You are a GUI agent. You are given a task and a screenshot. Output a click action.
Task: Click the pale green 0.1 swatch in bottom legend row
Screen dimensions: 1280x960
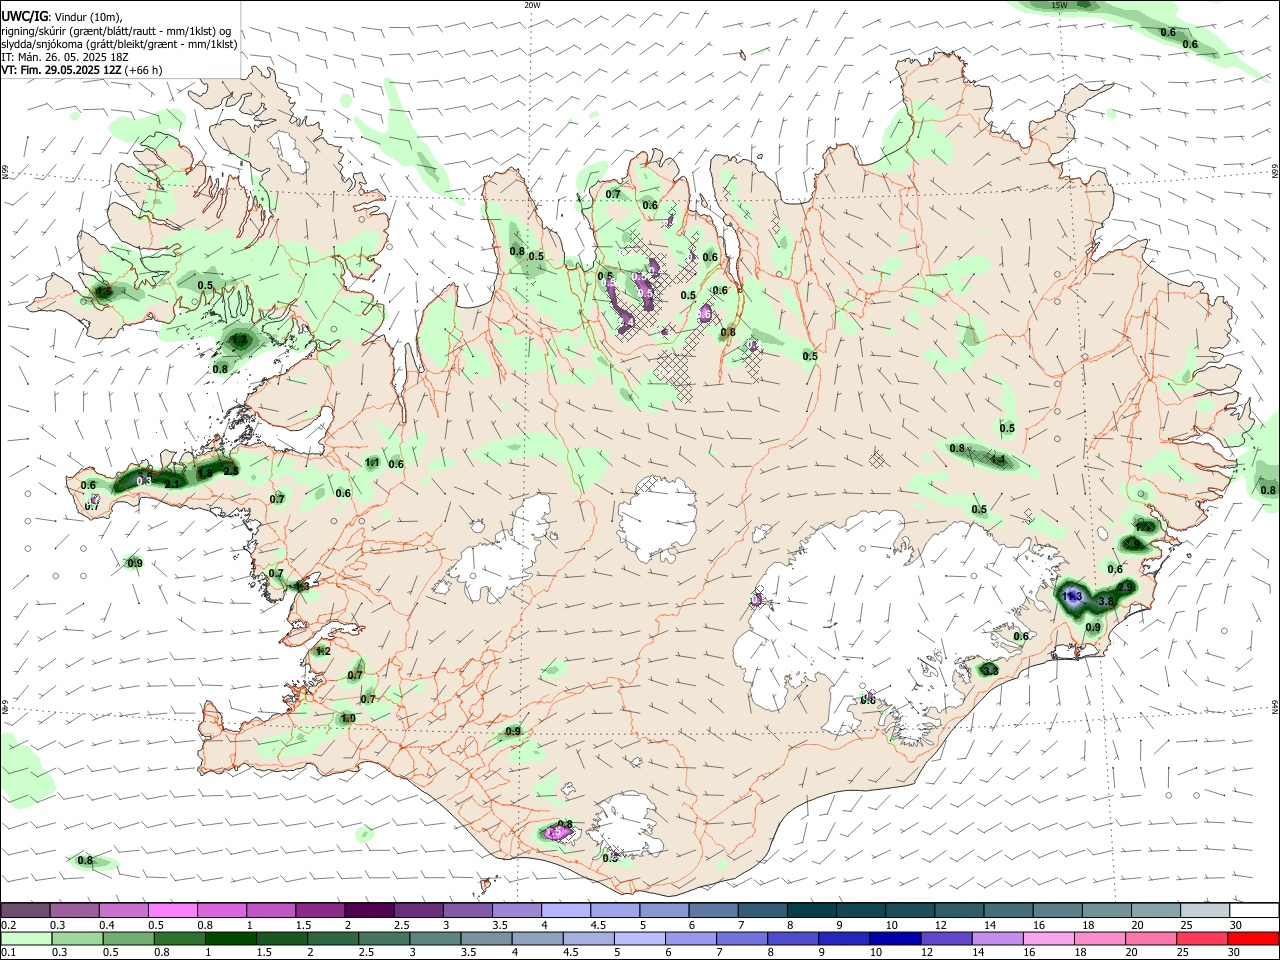[x=26, y=939]
